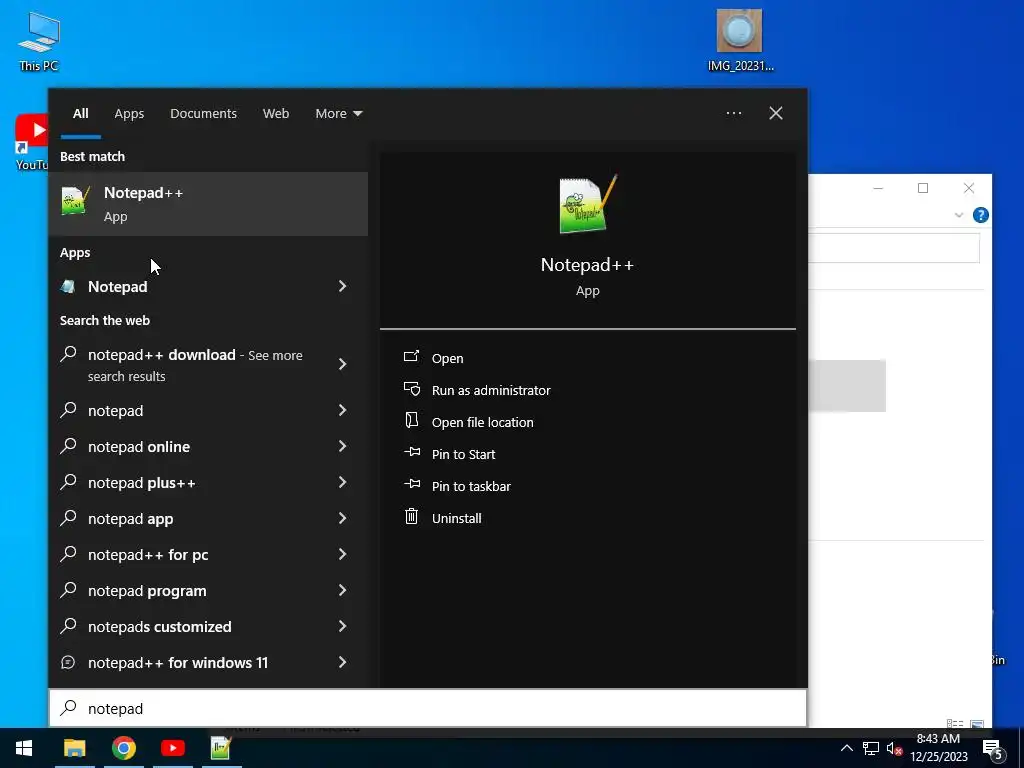Click chat icon beside 'notepad++ for windows 11'
This screenshot has height=768, width=1024.
click(x=68, y=662)
